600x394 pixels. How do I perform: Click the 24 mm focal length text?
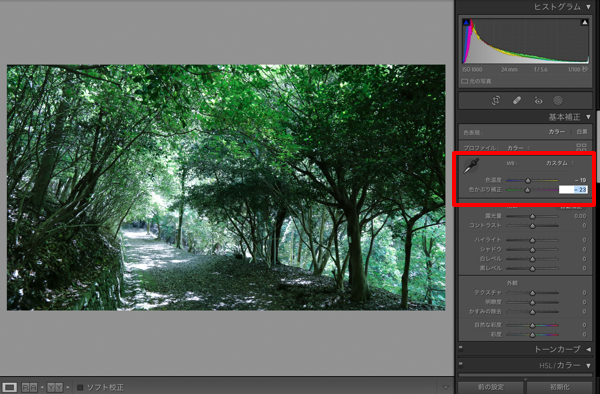click(x=509, y=70)
